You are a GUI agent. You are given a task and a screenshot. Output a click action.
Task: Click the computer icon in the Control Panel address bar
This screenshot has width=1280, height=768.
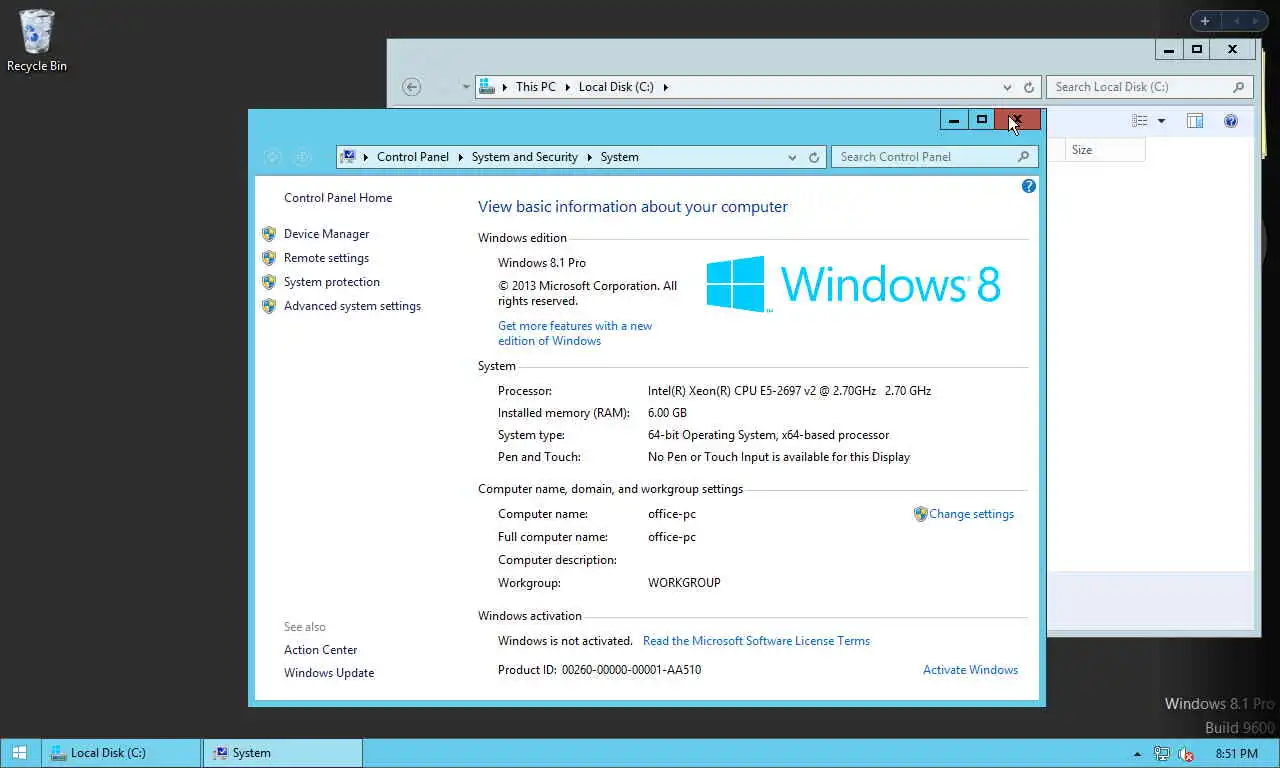(348, 157)
